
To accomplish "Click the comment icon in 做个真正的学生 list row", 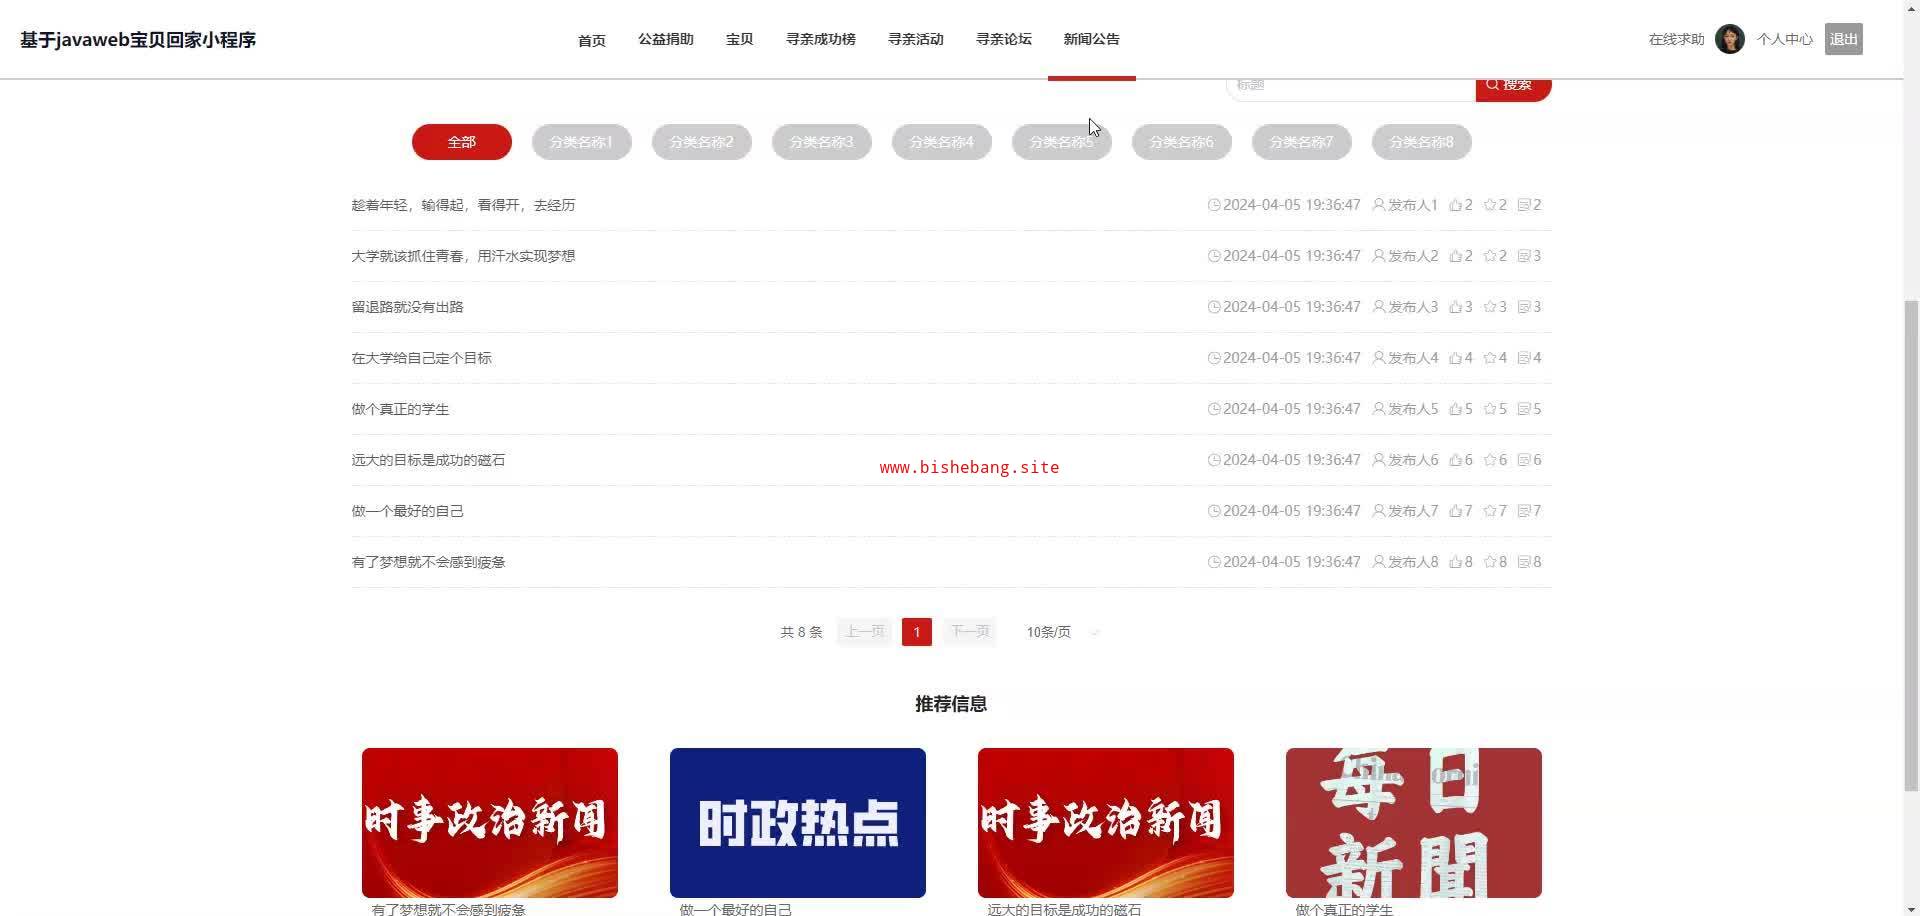I will tap(1524, 409).
